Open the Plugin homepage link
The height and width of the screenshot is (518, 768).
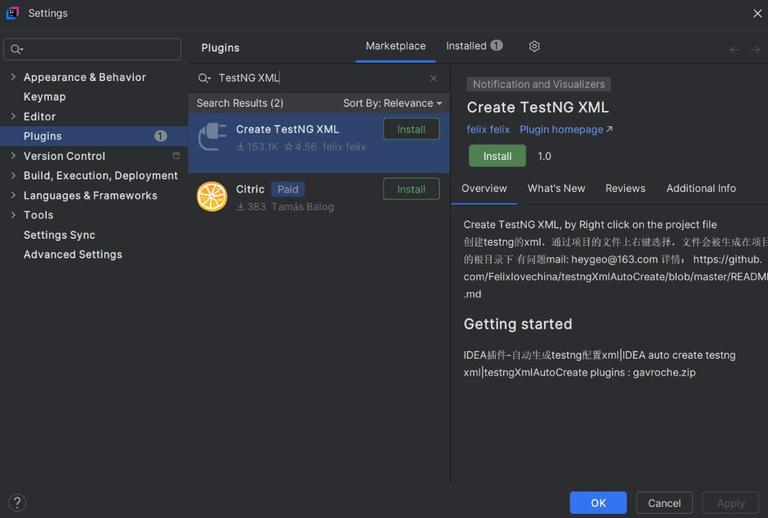566,129
